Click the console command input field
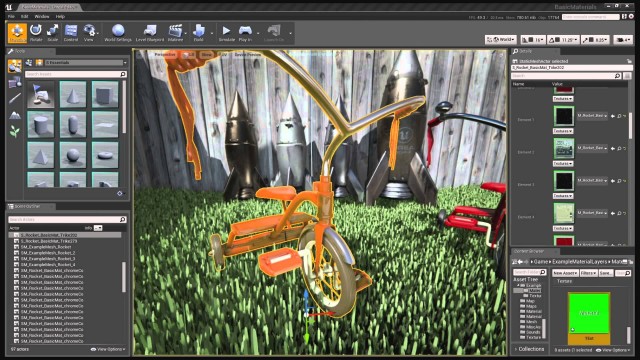640x360 pixels. (x=590, y=17)
